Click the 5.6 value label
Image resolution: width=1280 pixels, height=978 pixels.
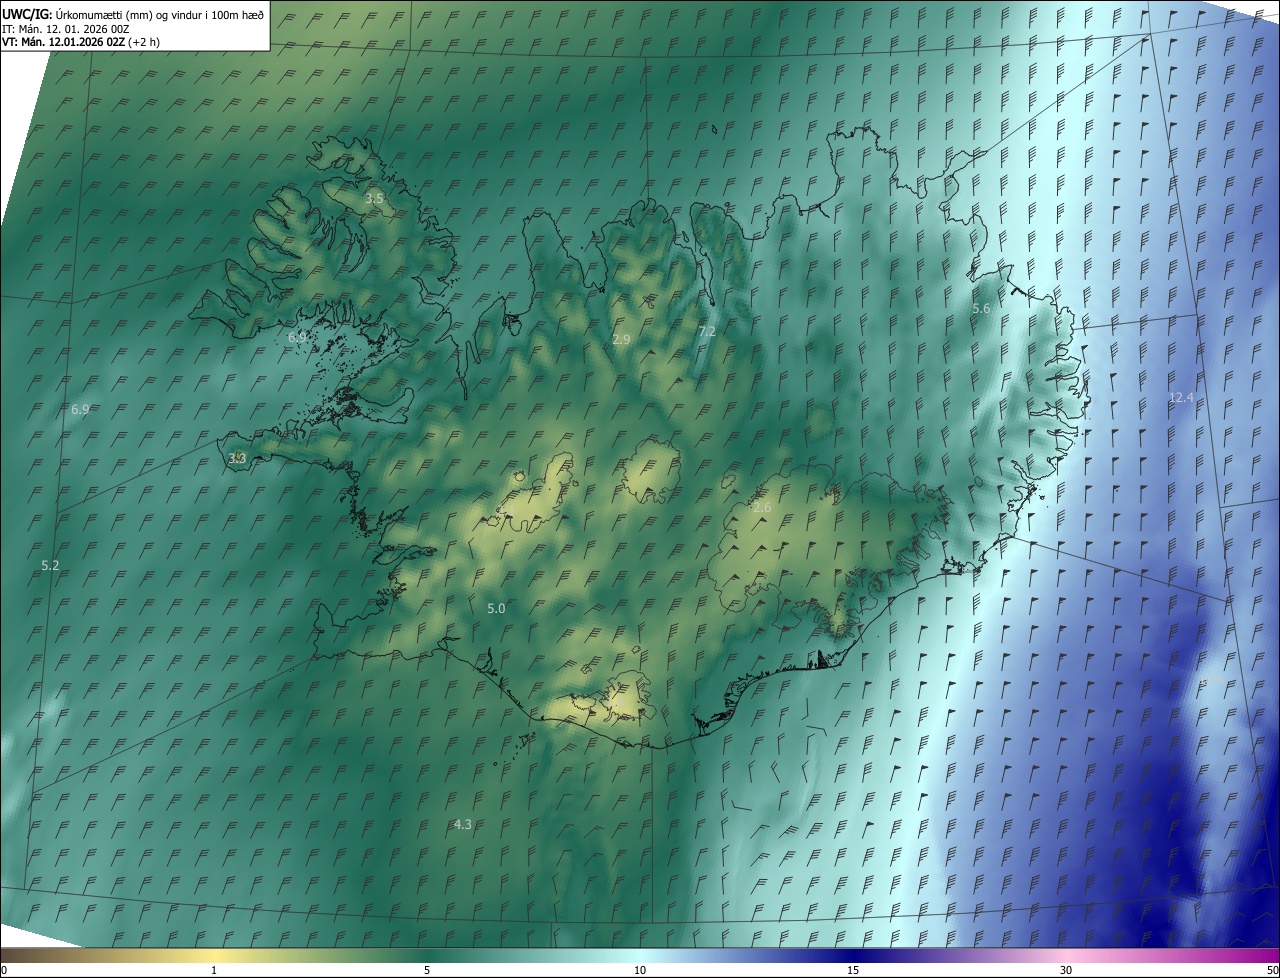(x=981, y=309)
